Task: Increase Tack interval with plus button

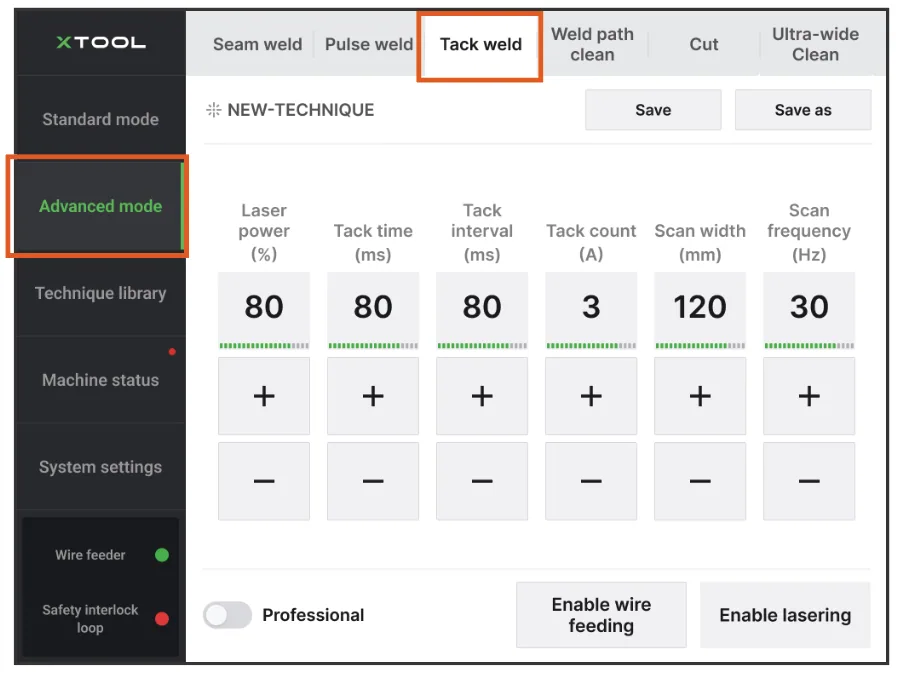Action: coord(482,396)
